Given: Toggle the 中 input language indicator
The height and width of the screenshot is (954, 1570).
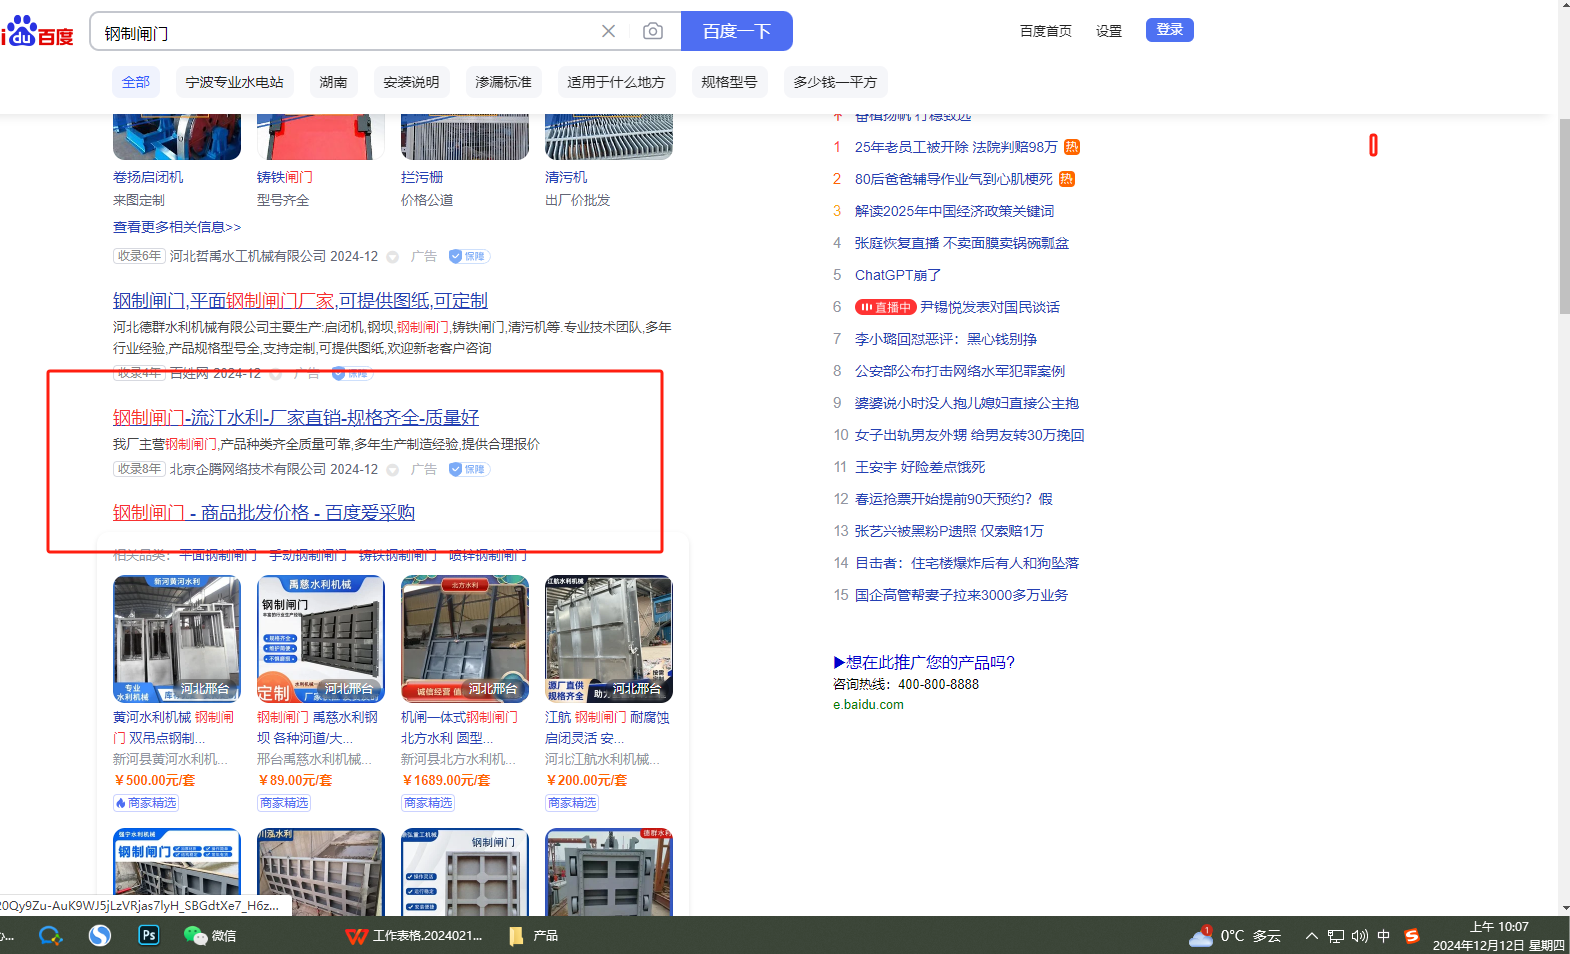Looking at the screenshot, I should (1384, 936).
